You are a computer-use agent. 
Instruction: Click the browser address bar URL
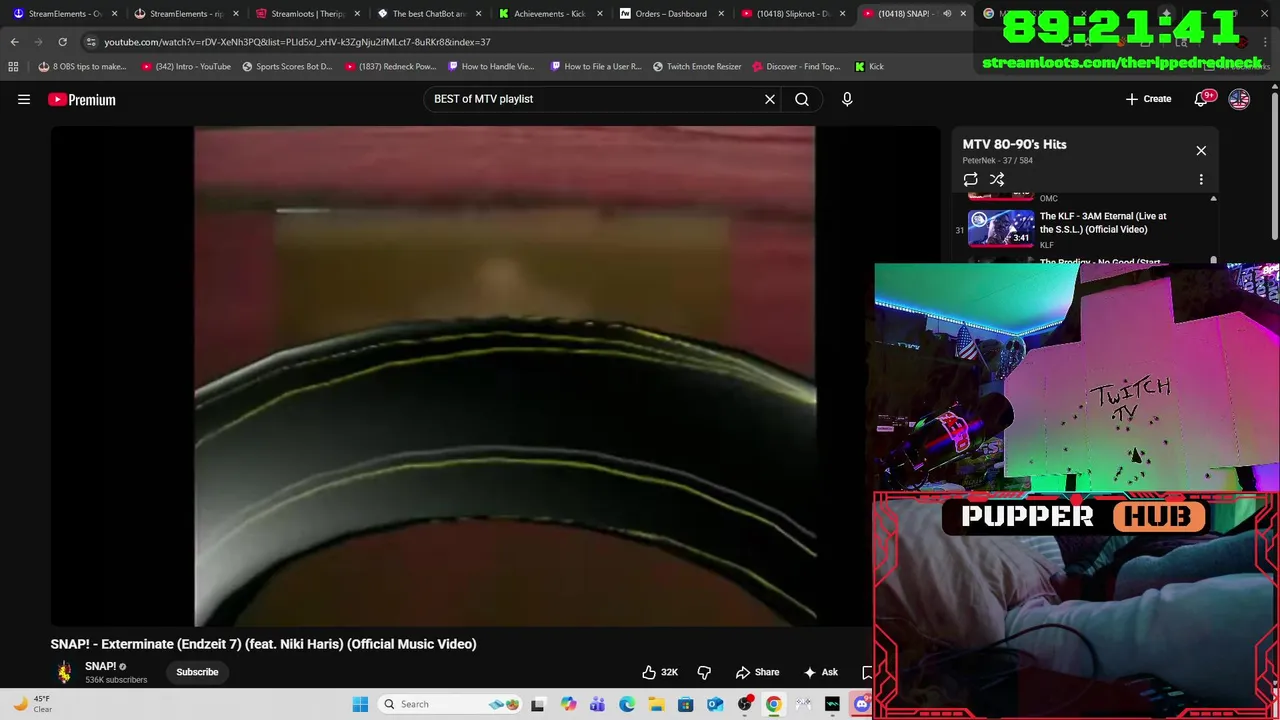(297, 42)
